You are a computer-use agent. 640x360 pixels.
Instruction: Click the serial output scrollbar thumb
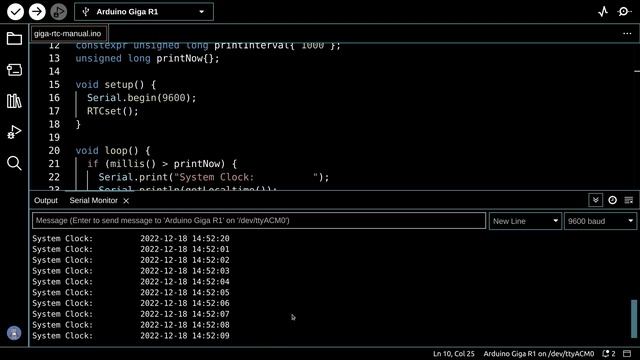[634, 319]
